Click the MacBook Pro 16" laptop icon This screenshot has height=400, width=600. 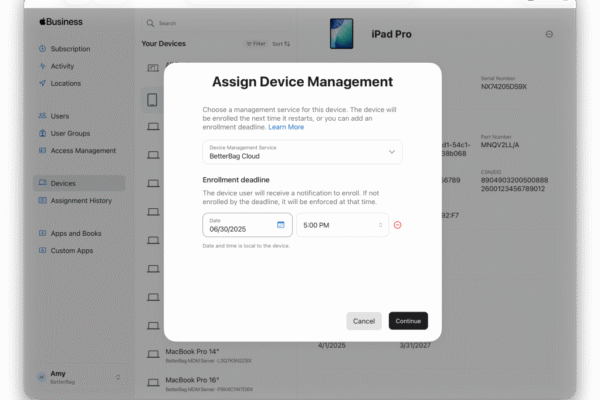[153, 382]
